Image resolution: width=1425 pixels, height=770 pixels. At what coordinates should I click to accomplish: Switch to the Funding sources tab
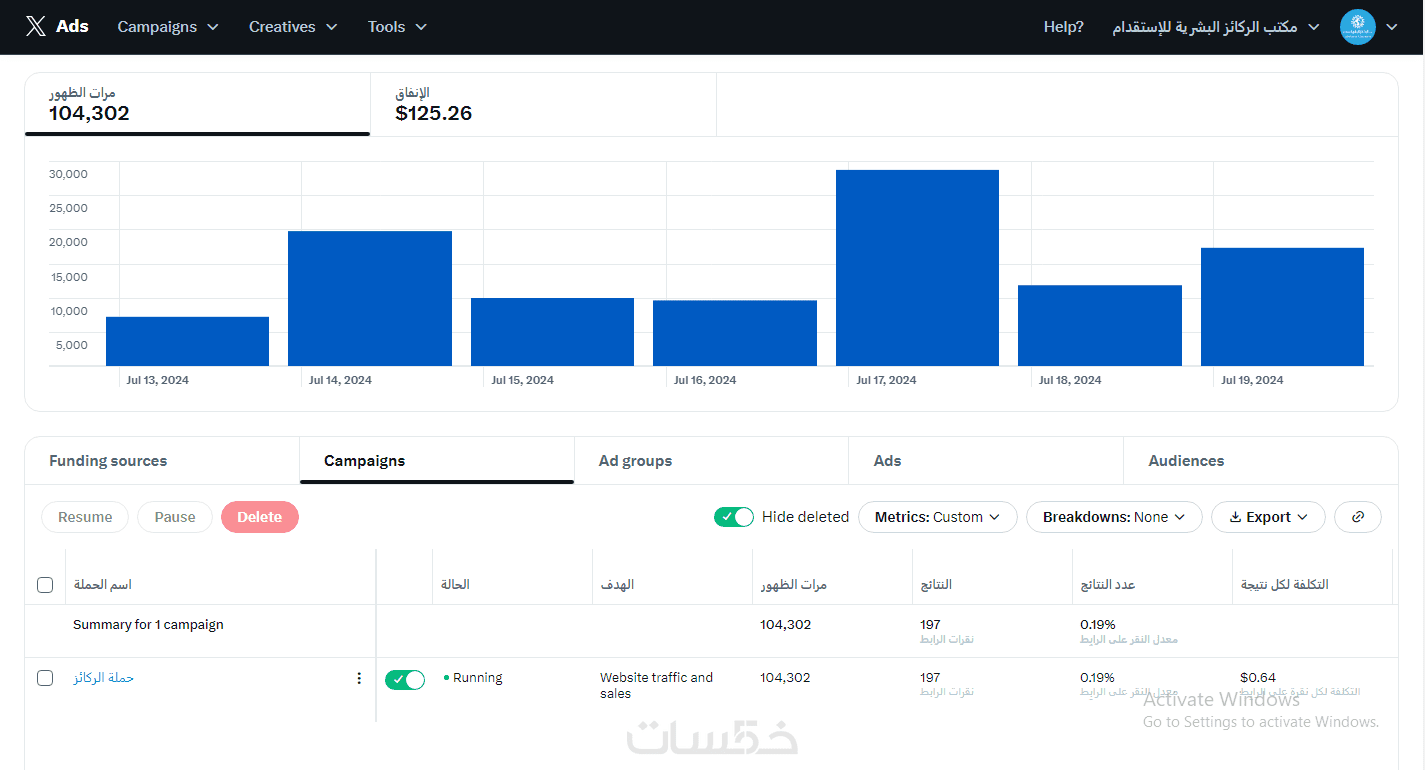162,461
